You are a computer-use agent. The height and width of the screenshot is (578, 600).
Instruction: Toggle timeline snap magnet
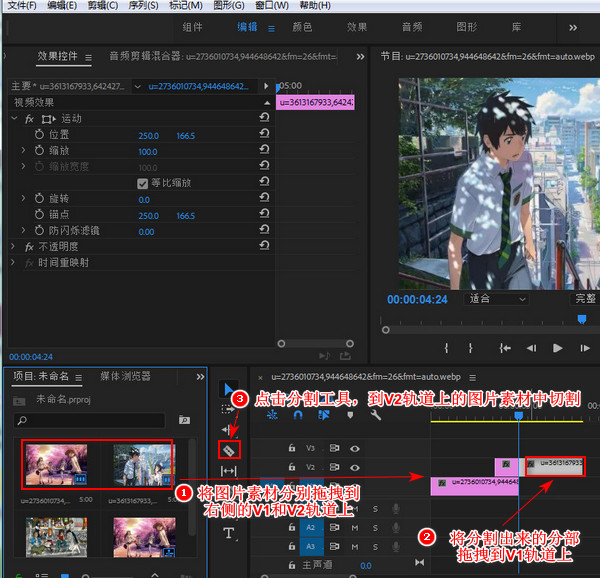[298, 415]
